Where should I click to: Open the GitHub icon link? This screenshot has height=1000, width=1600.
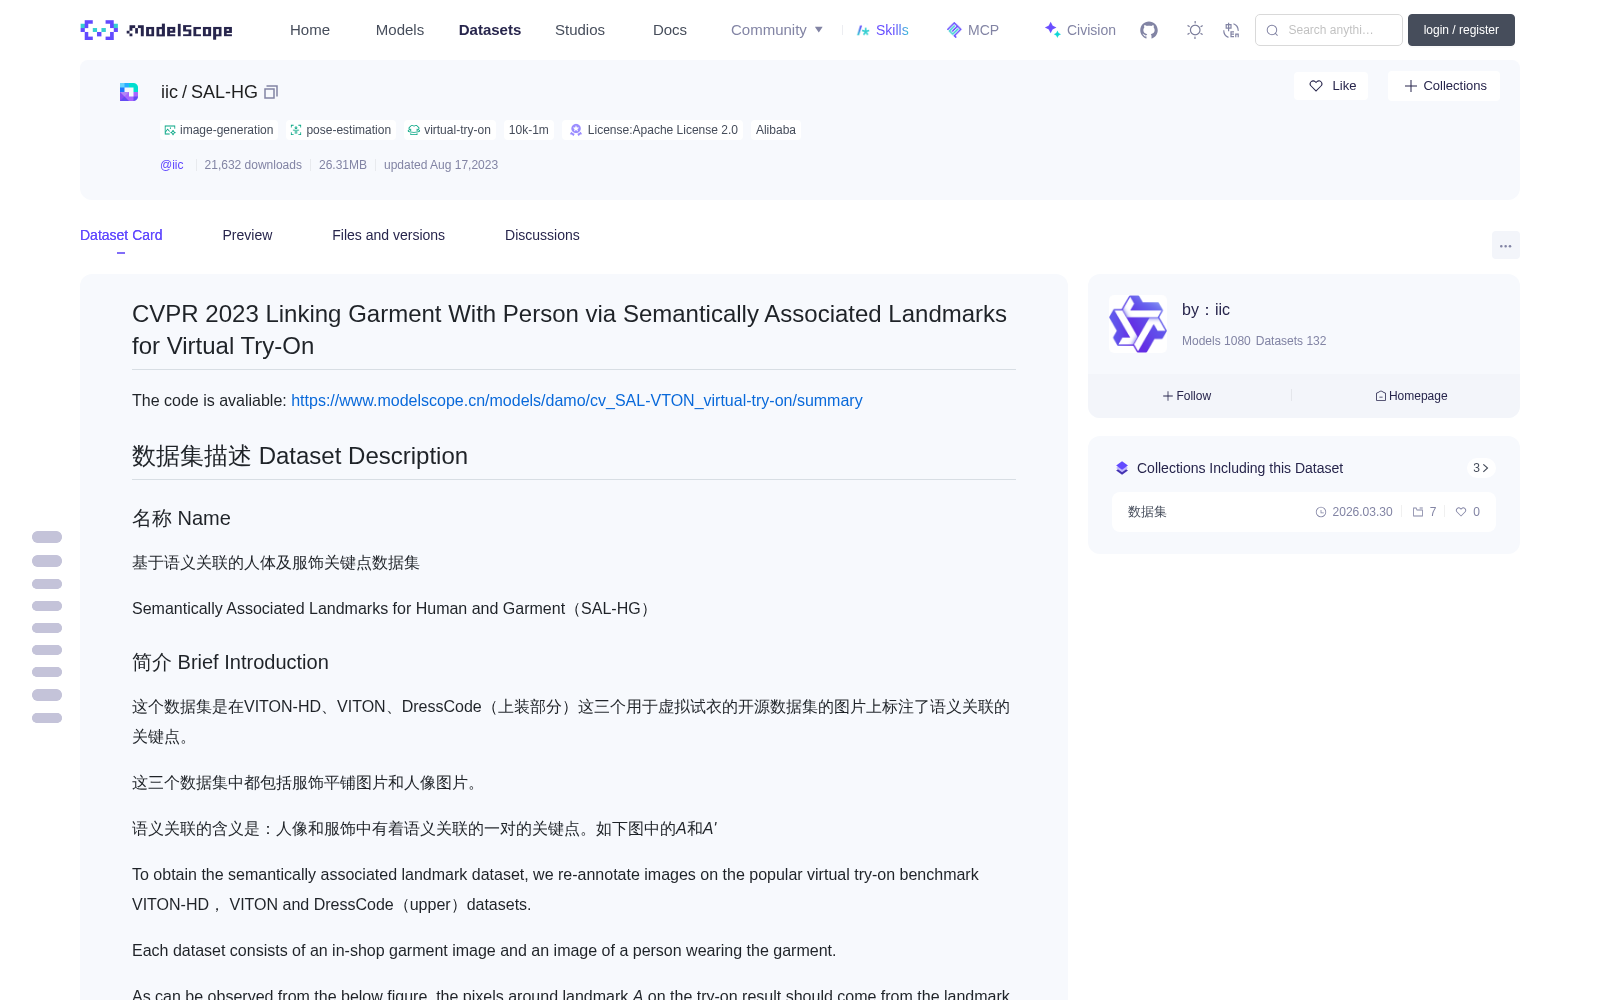[x=1149, y=30]
